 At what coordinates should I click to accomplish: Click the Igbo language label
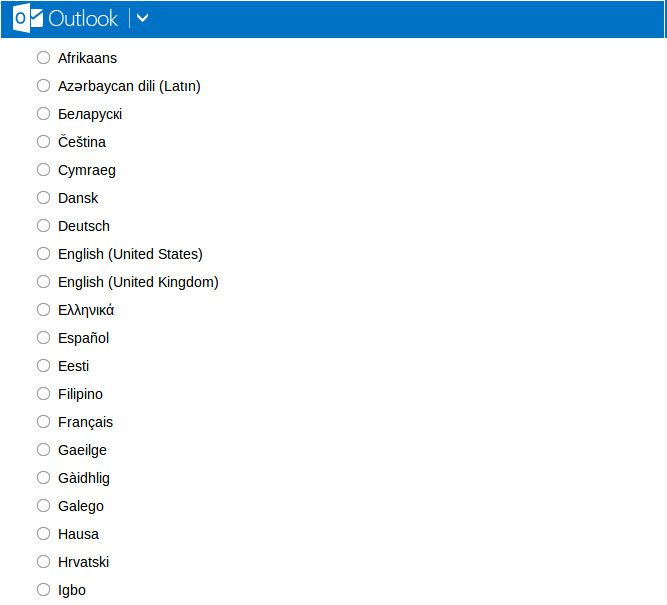72,591
